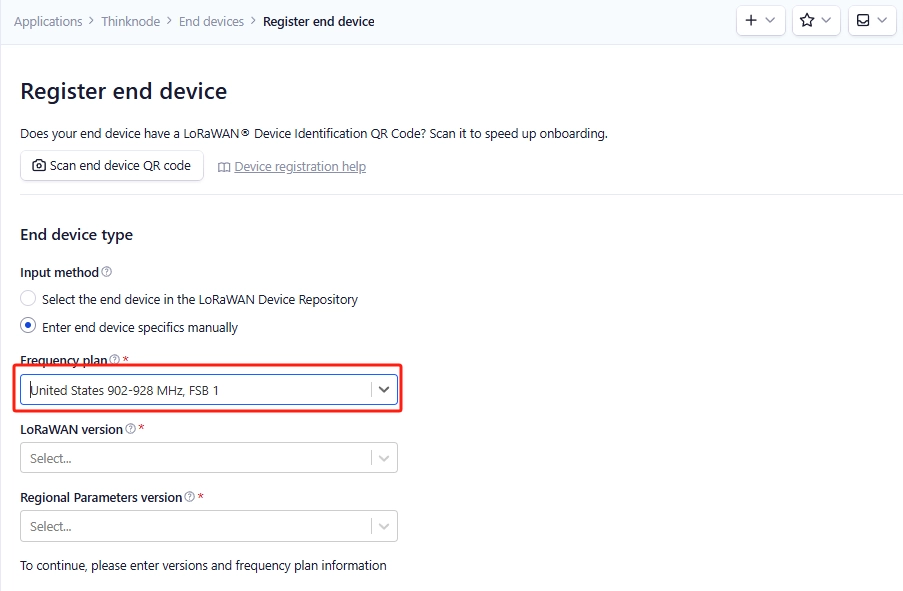This screenshot has width=903, height=591.
Task: Open the Regional Parameters version dropdown
Action: click(x=208, y=526)
